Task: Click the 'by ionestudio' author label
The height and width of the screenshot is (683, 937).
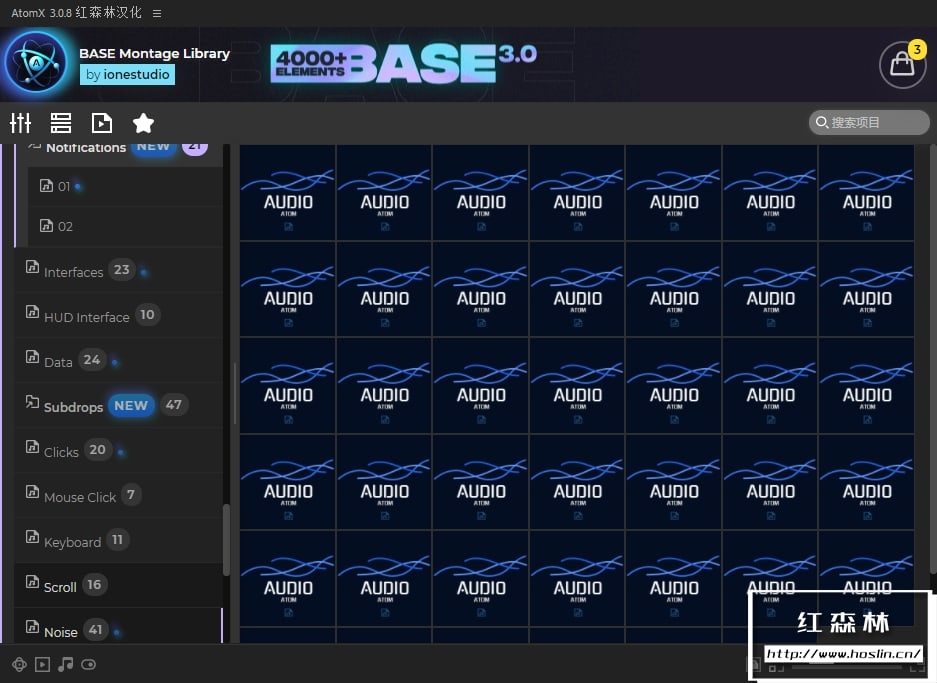Action: tap(127, 75)
